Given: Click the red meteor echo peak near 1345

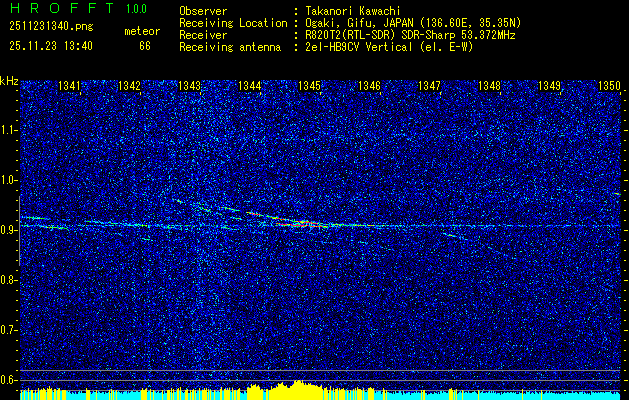Looking at the screenshot, I should click(303, 223).
